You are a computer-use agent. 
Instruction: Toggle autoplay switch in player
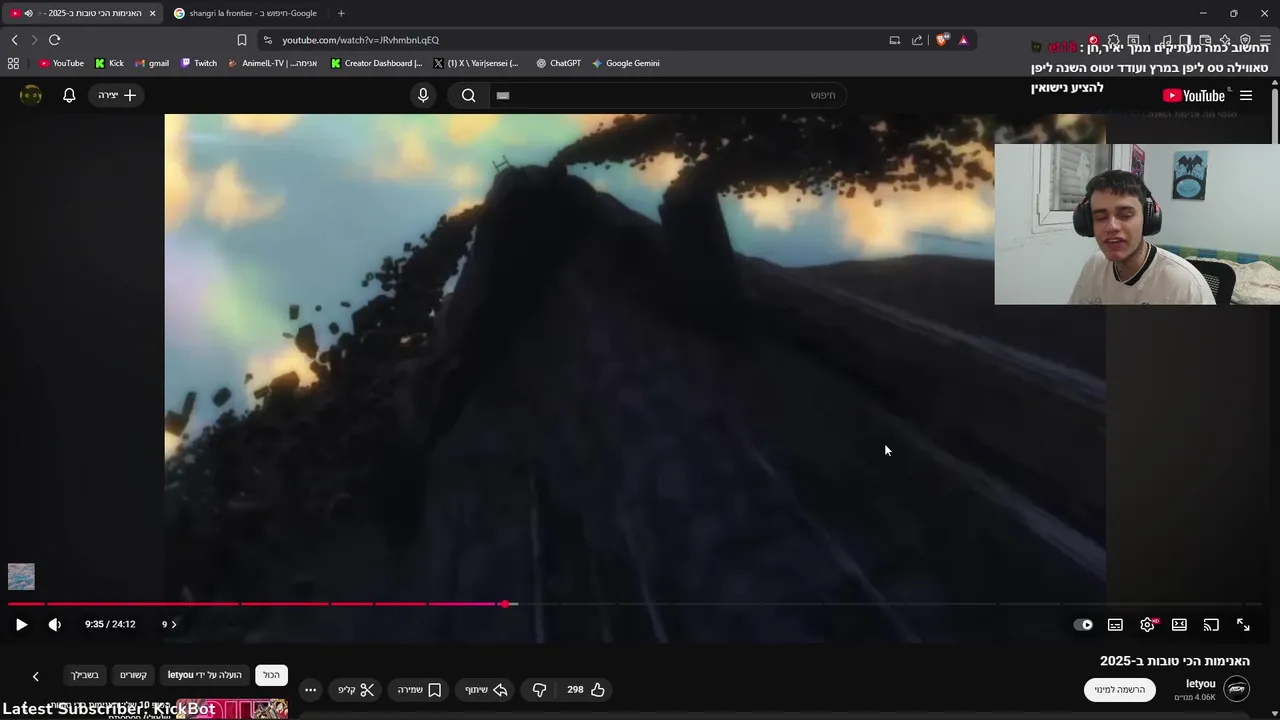coord(1083,624)
